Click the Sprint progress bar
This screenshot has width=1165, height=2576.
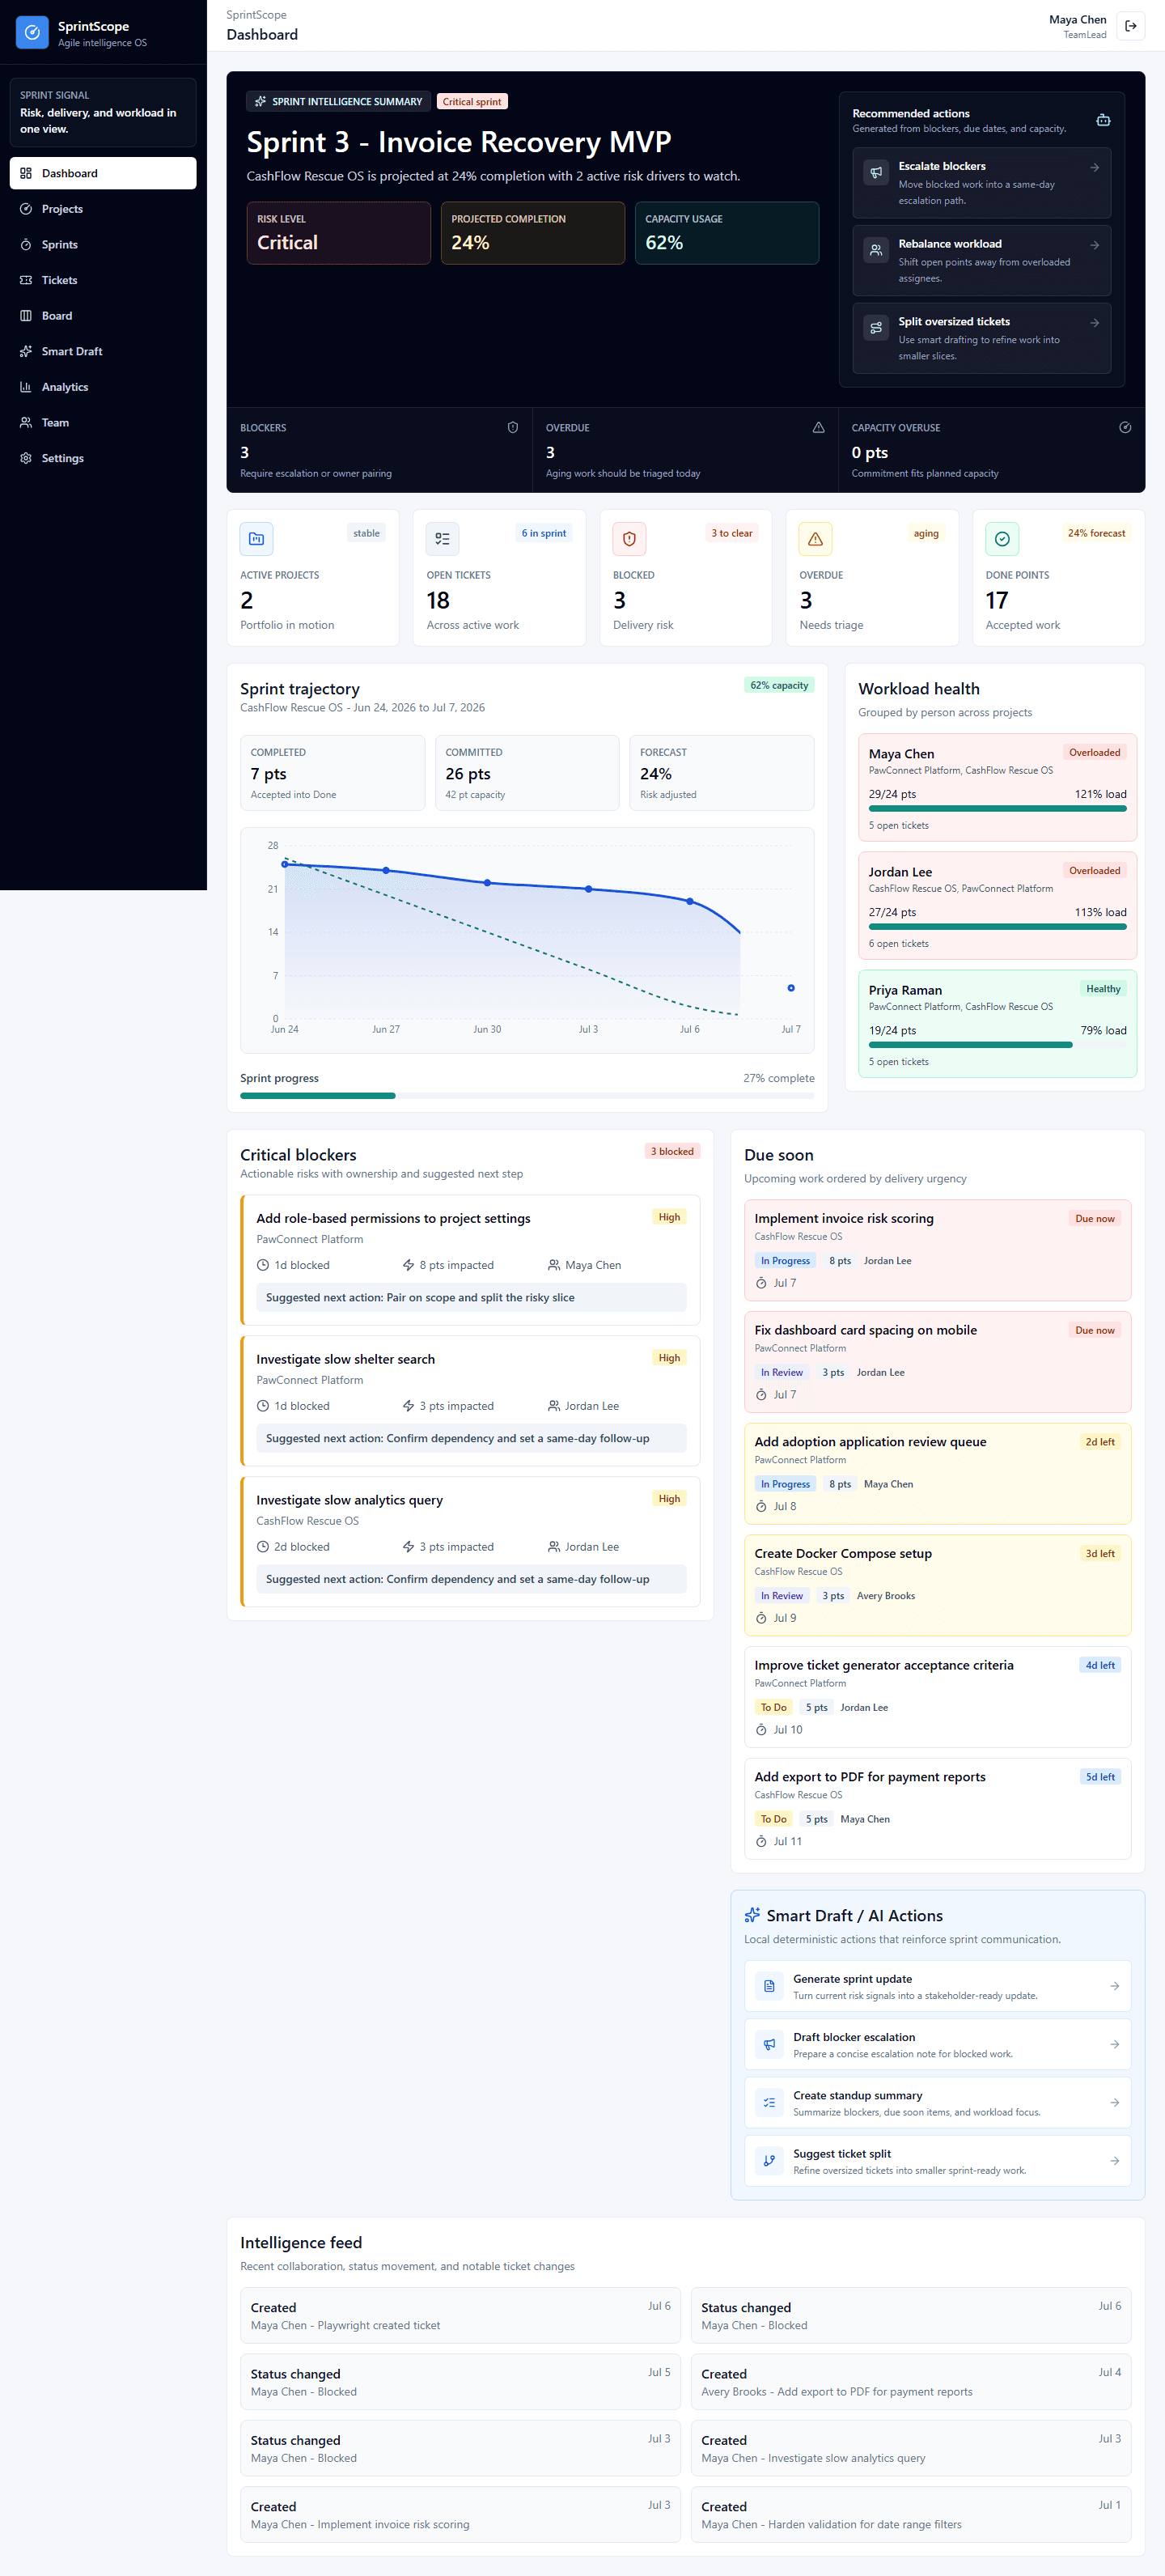click(527, 1096)
